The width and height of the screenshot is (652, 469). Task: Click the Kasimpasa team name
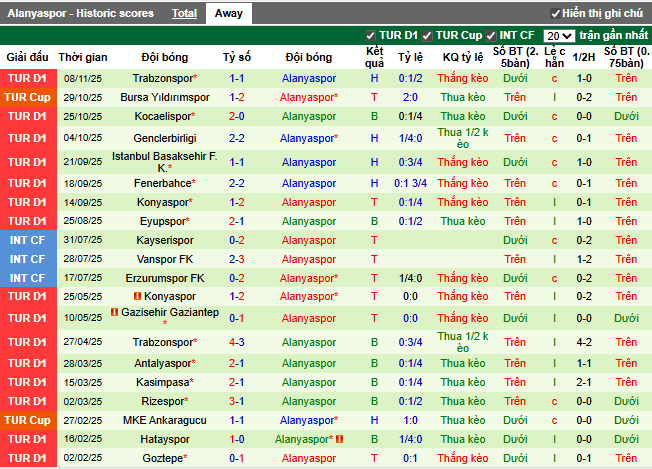(x=165, y=382)
